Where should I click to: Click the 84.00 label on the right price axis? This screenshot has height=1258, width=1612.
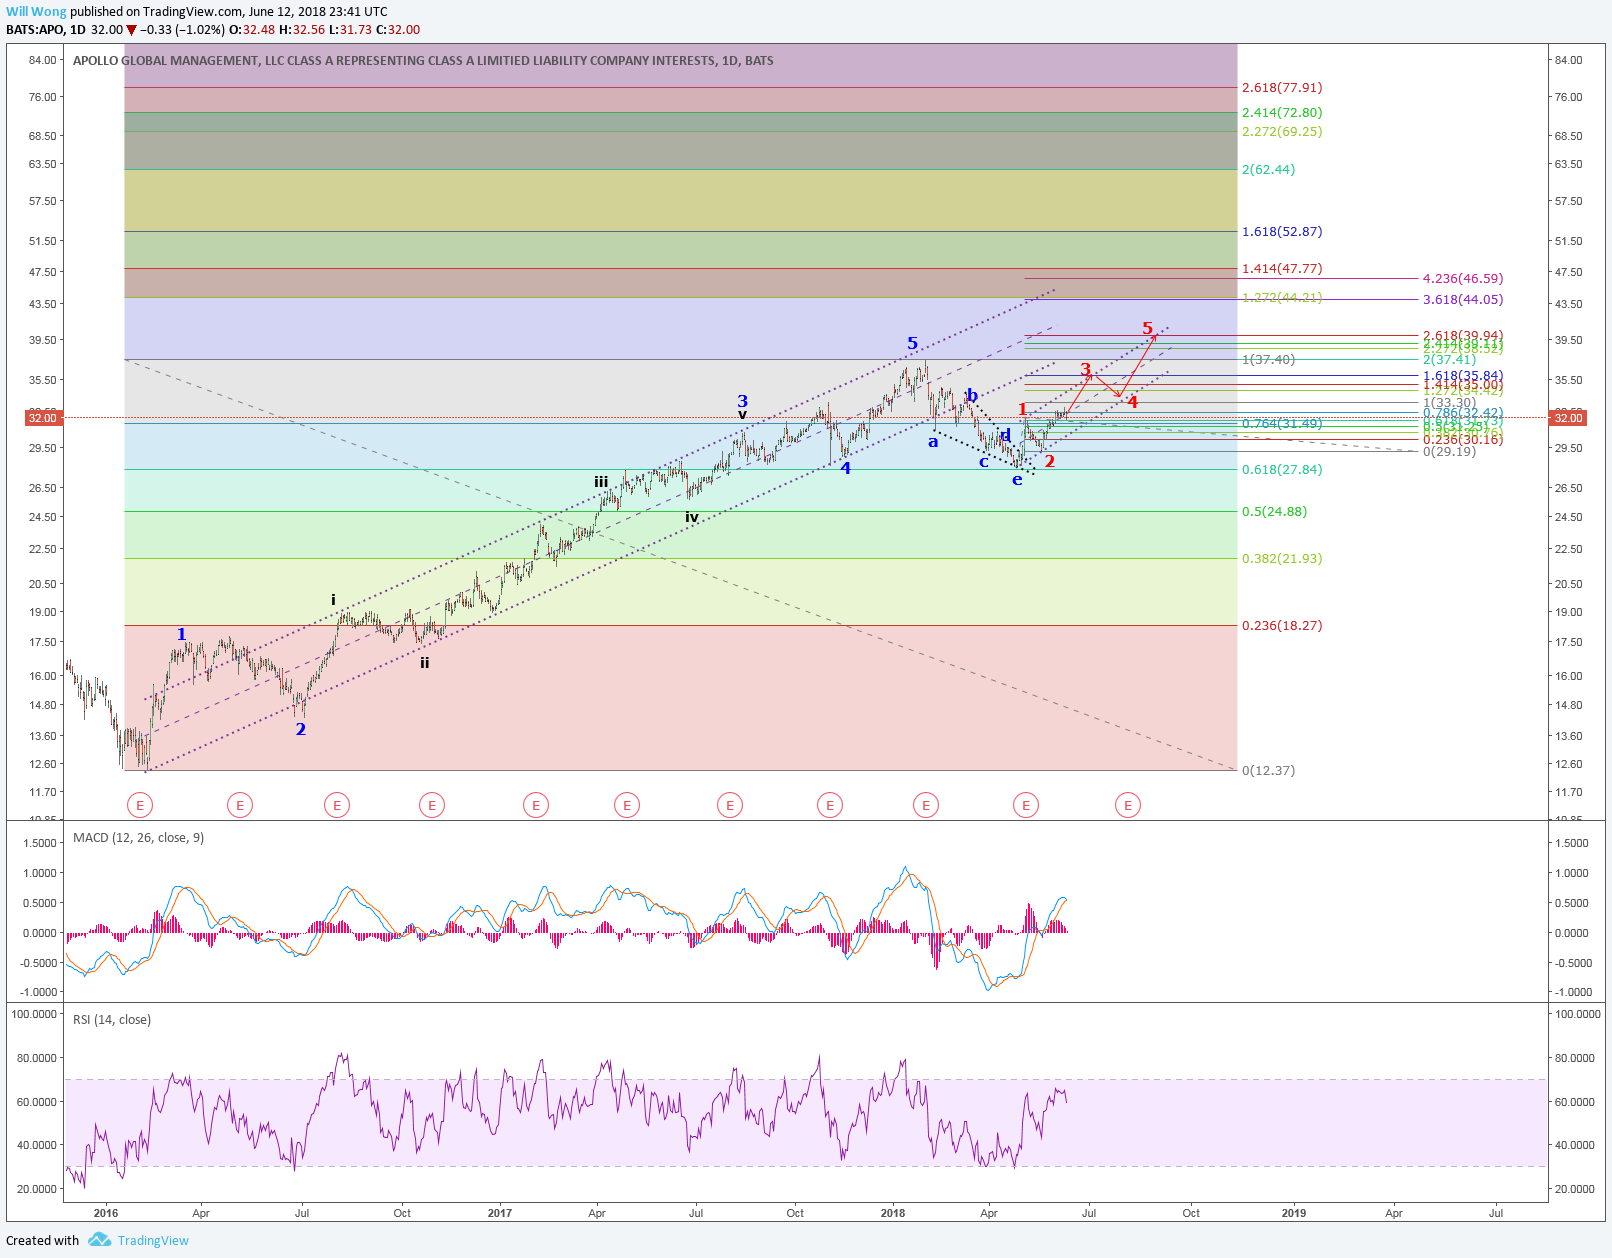(1569, 60)
